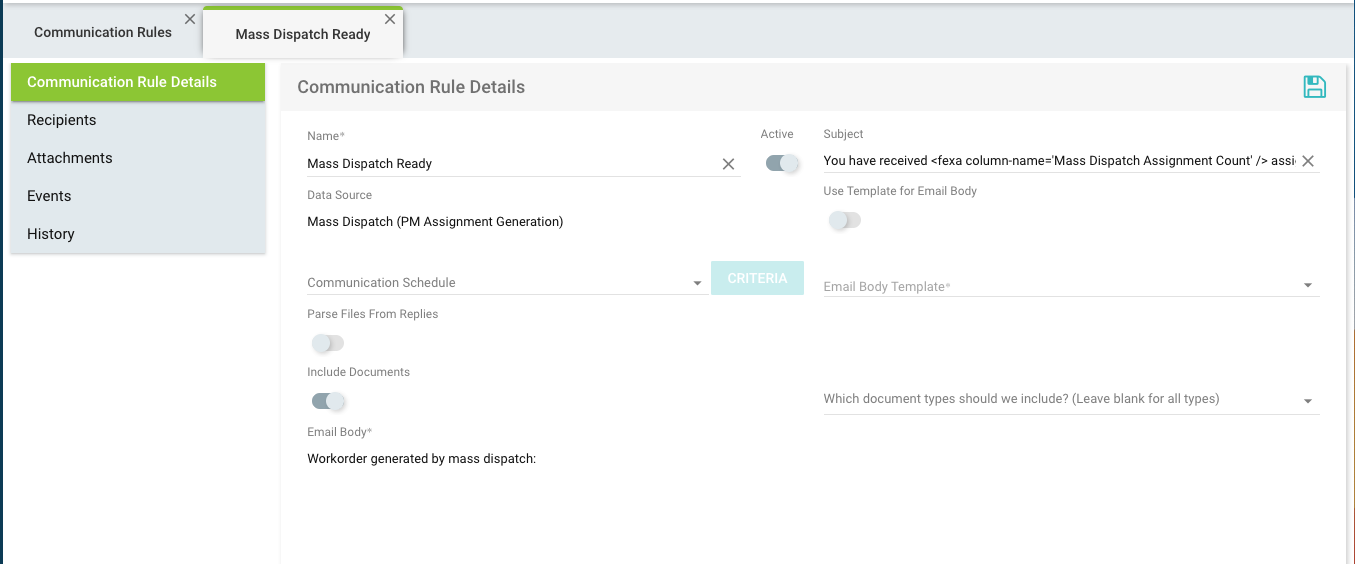Image resolution: width=1355 pixels, height=564 pixels.
Task: Close the Communication Rules tab
Action: point(190,19)
